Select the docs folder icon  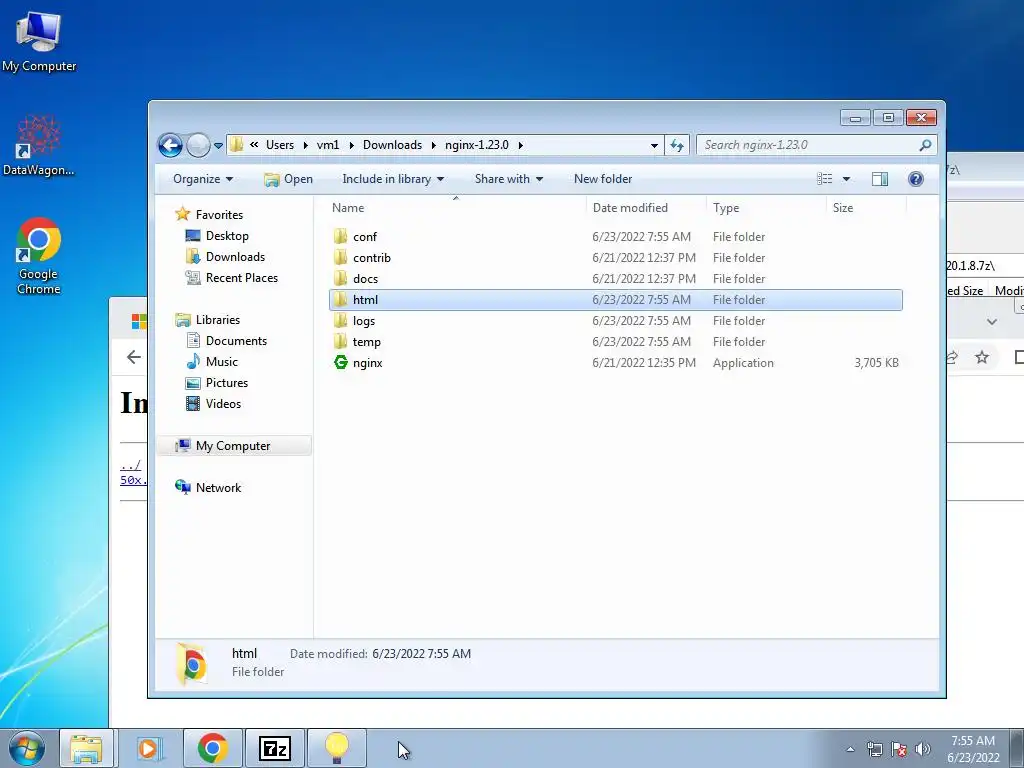tap(340, 278)
